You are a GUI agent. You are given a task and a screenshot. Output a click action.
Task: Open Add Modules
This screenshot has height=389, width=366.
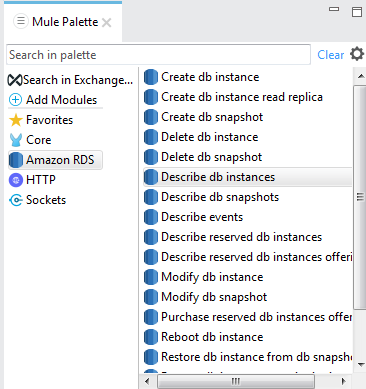53,100
